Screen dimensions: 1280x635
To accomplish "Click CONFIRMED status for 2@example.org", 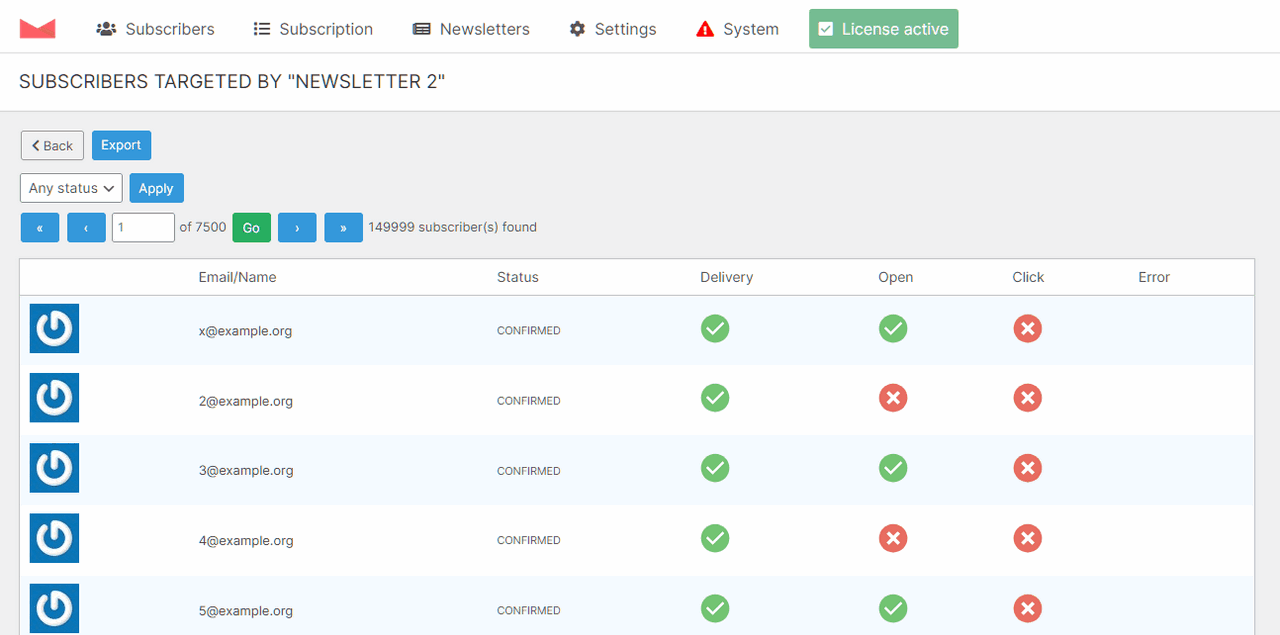I will coord(529,401).
